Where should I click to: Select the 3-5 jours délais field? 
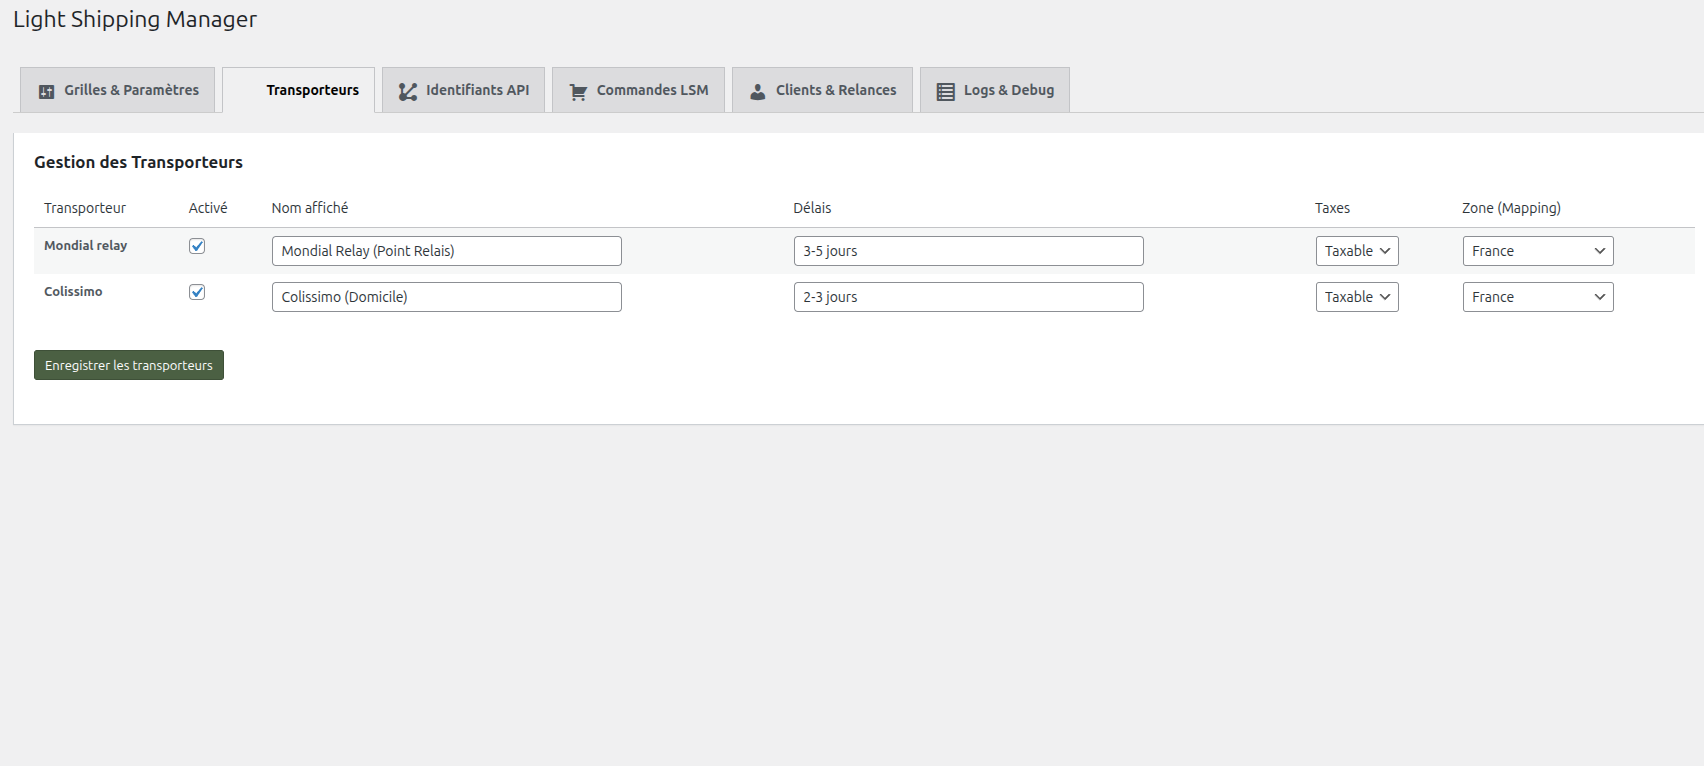point(968,251)
